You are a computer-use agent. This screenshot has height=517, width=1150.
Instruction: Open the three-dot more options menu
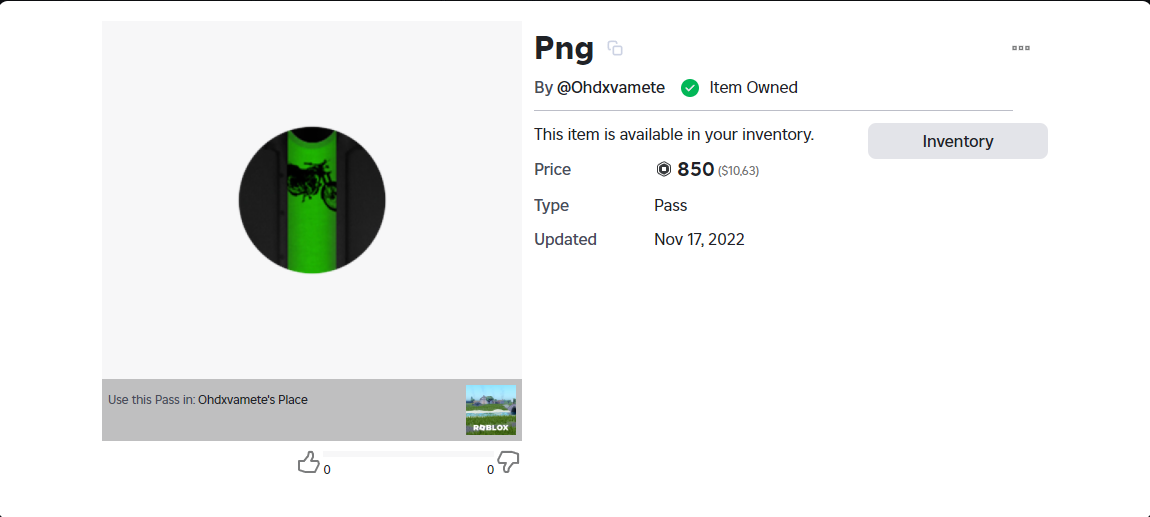pyautogui.click(x=1020, y=48)
